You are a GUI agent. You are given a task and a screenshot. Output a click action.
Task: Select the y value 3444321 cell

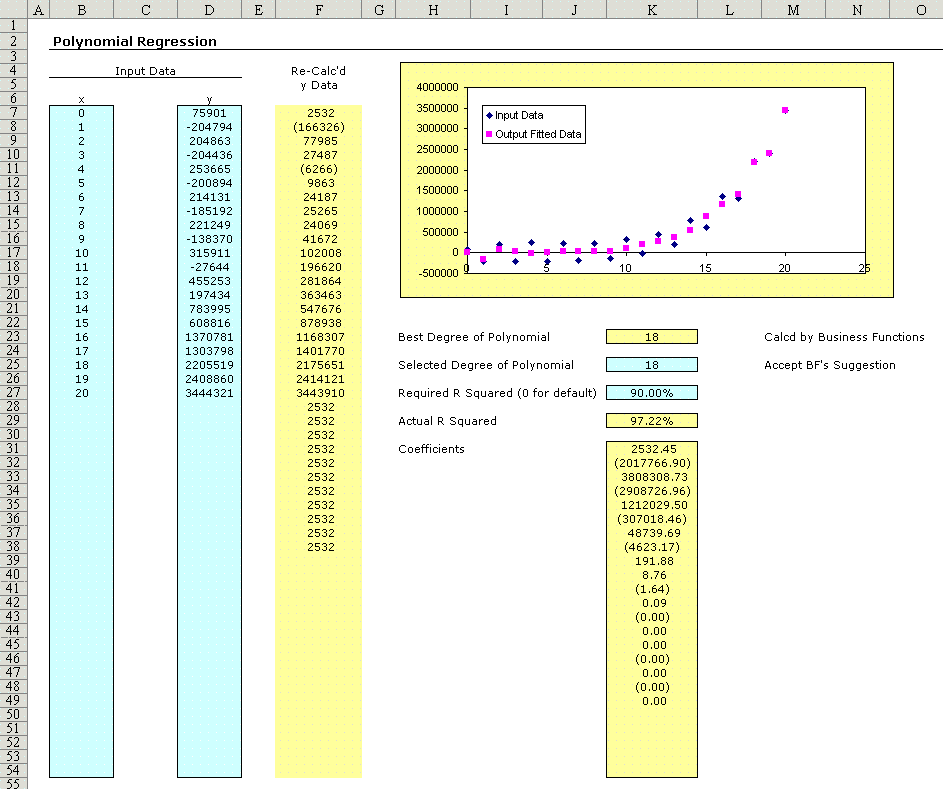(209, 394)
